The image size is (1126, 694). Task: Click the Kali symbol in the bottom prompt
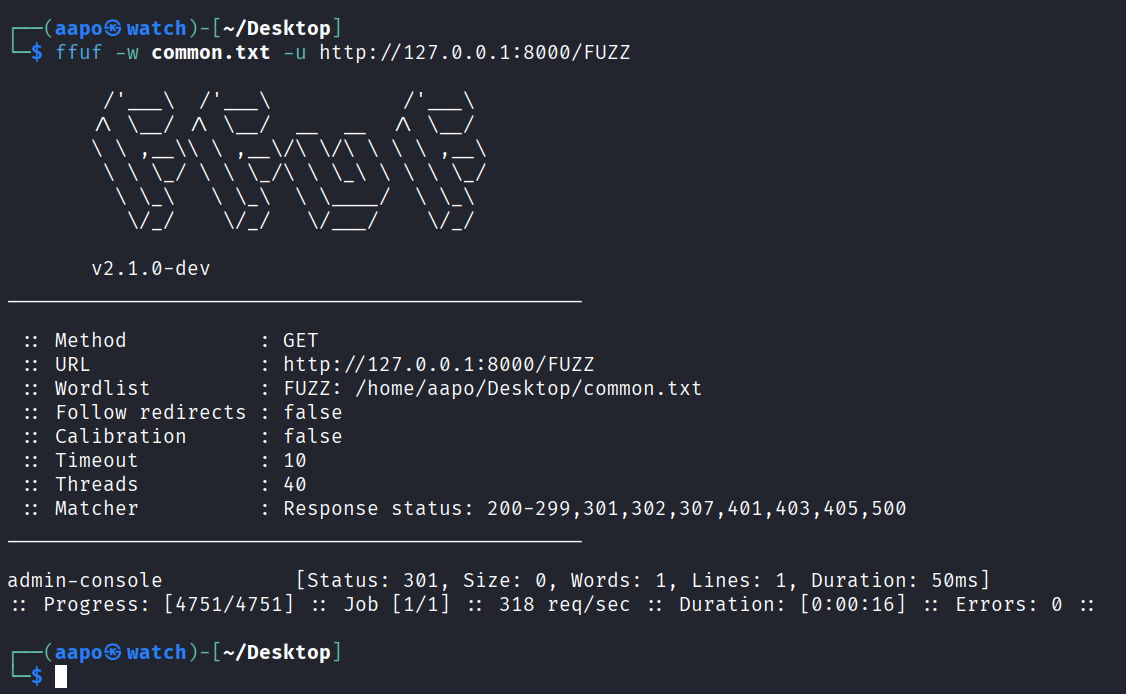click(x=113, y=653)
